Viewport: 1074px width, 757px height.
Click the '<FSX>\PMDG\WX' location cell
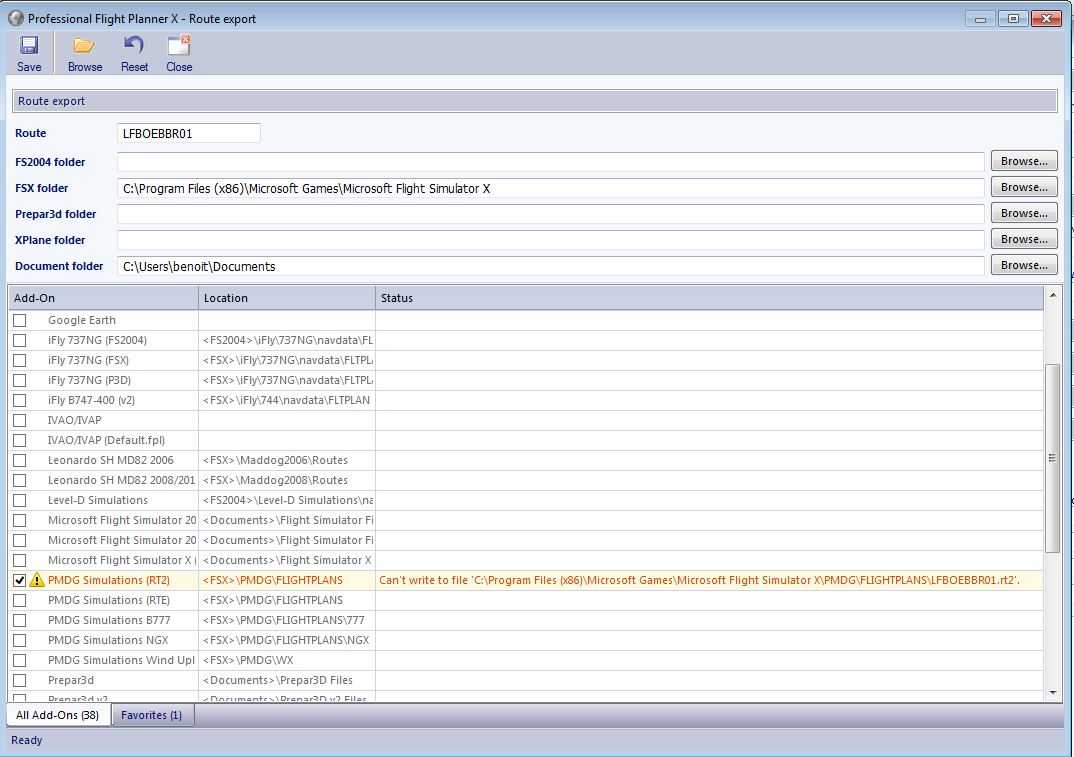coord(286,660)
